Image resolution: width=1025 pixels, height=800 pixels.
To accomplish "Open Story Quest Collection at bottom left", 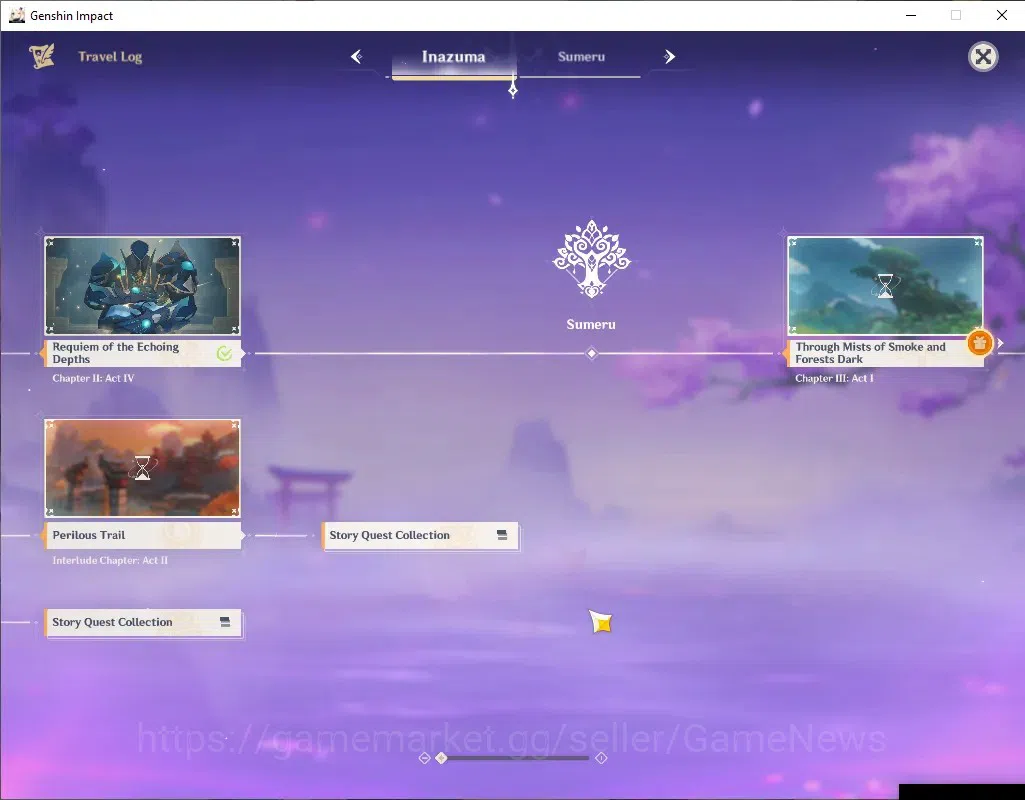I will (x=144, y=623).
